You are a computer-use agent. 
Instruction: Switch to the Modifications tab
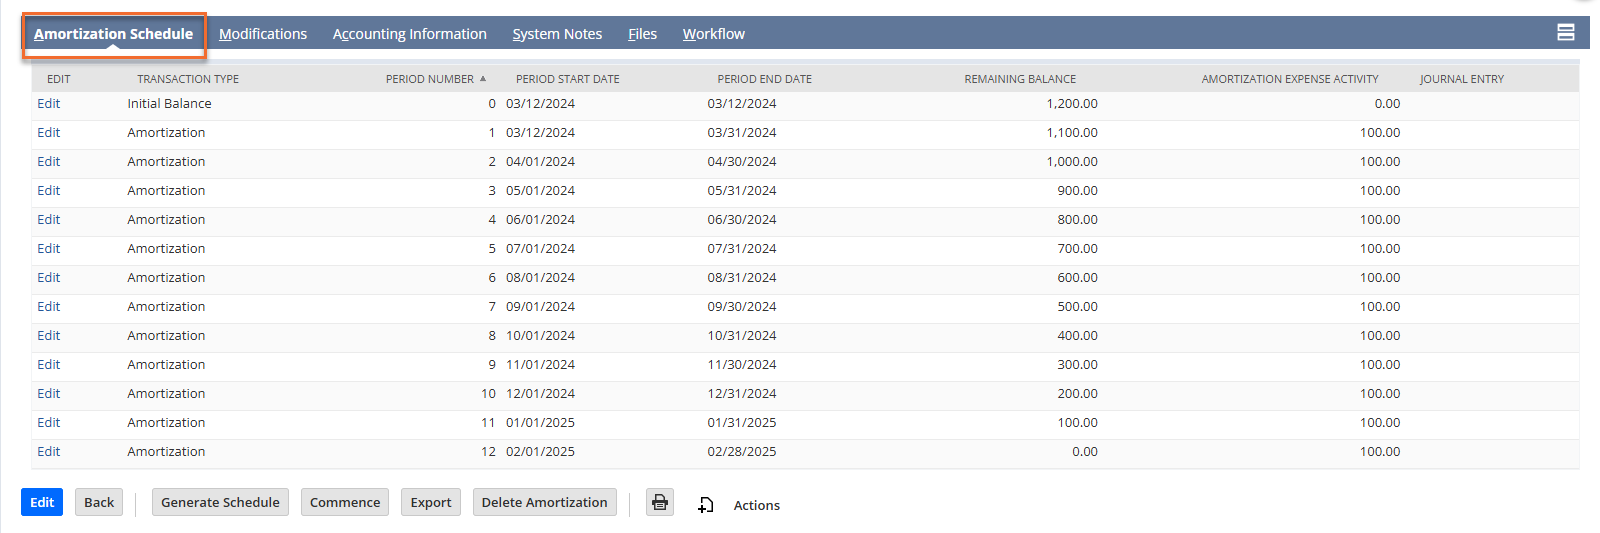263,34
